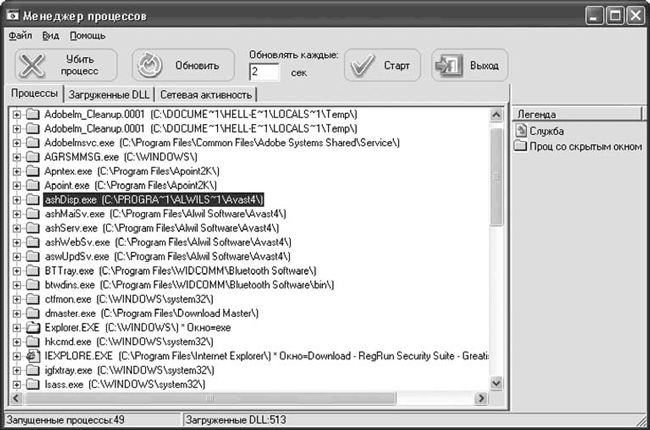Click the Служба legend icon
This screenshot has width=650, height=430.
click(x=522, y=132)
